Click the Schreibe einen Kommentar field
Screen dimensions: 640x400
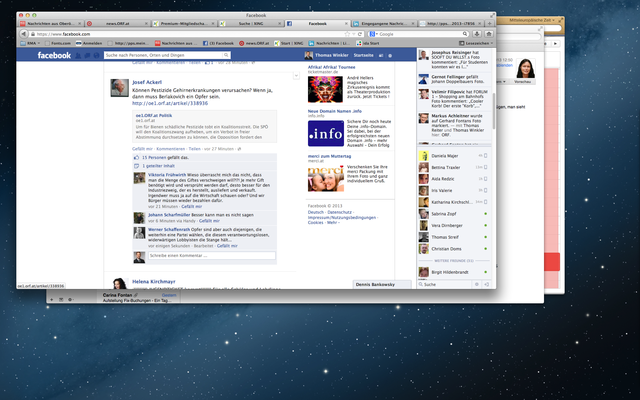(x=211, y=256)
